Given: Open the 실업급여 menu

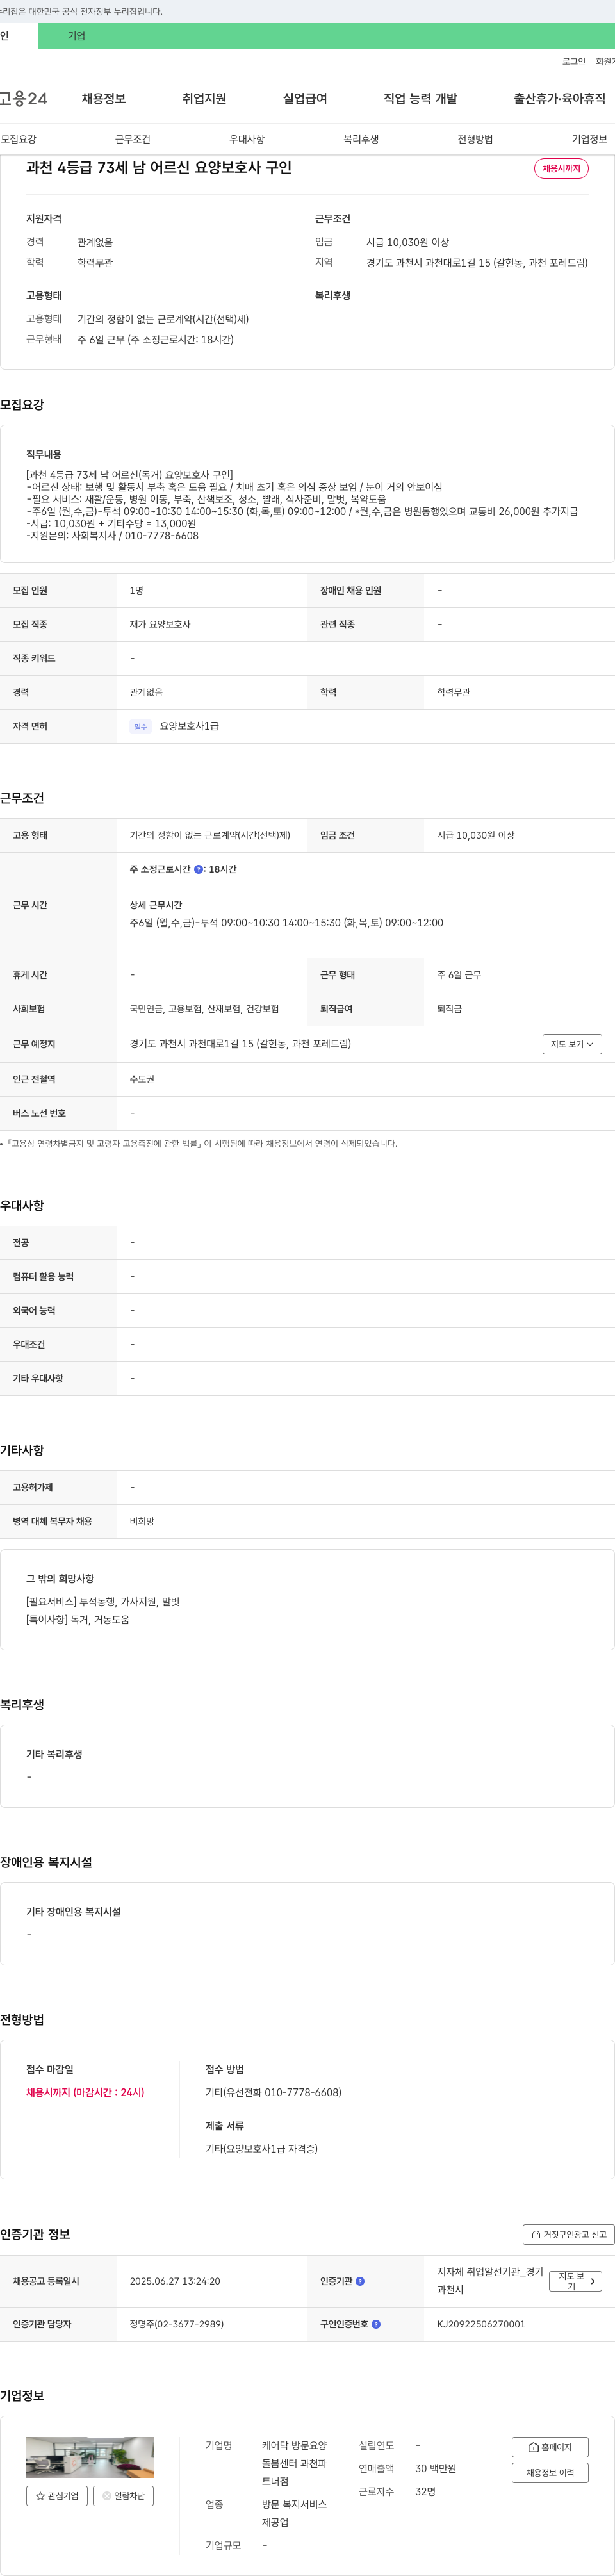Looking at the screenshot, I should coord(305,99).
